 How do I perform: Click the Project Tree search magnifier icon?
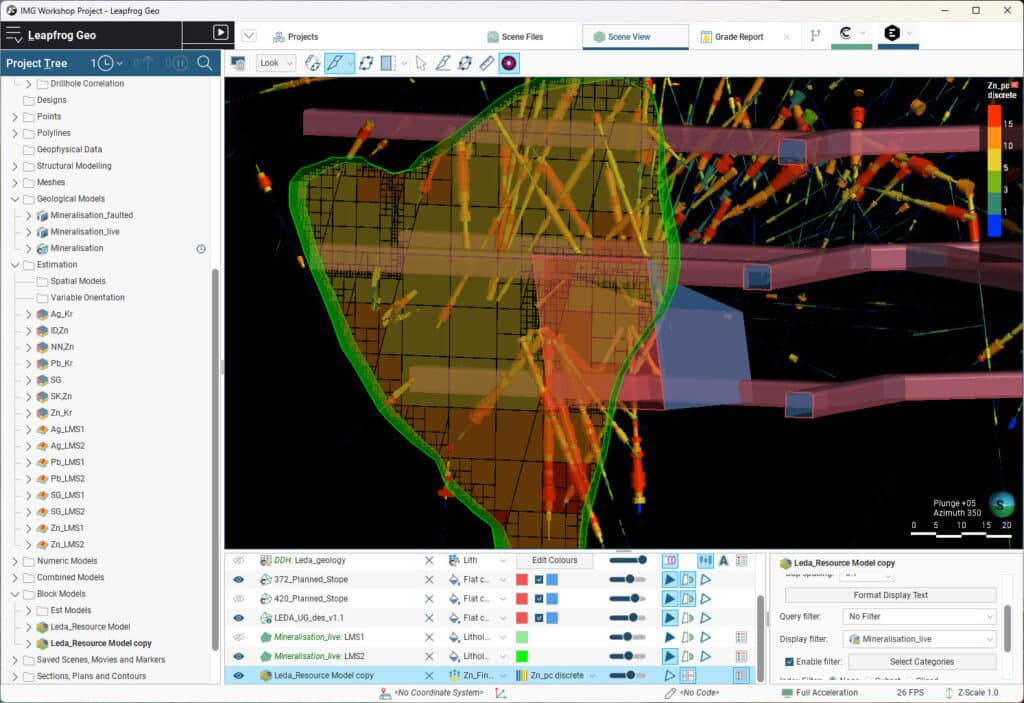[x=202, y=63]
